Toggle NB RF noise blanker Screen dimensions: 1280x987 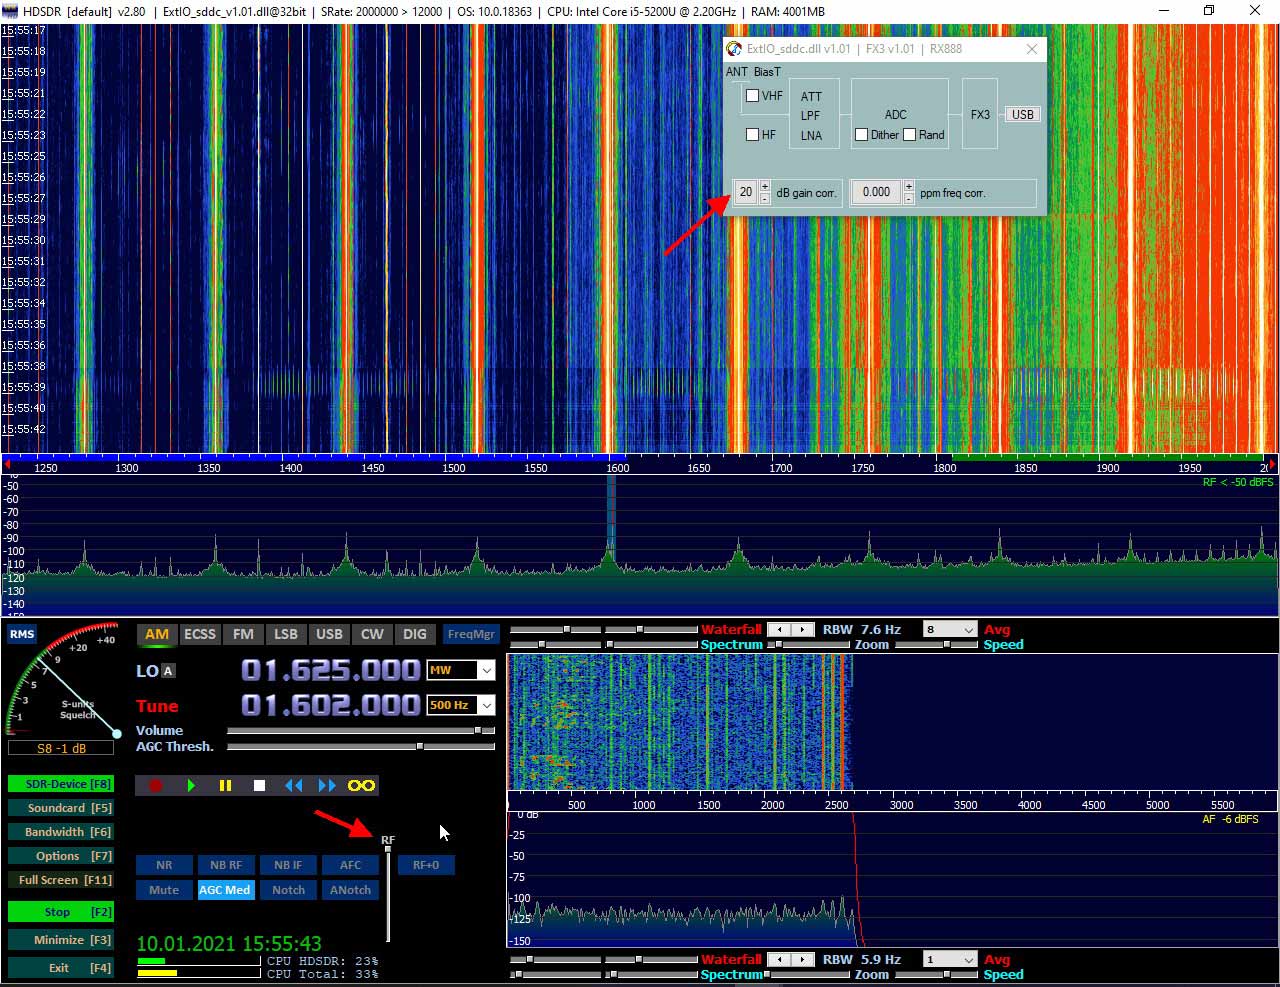[226, 865]
